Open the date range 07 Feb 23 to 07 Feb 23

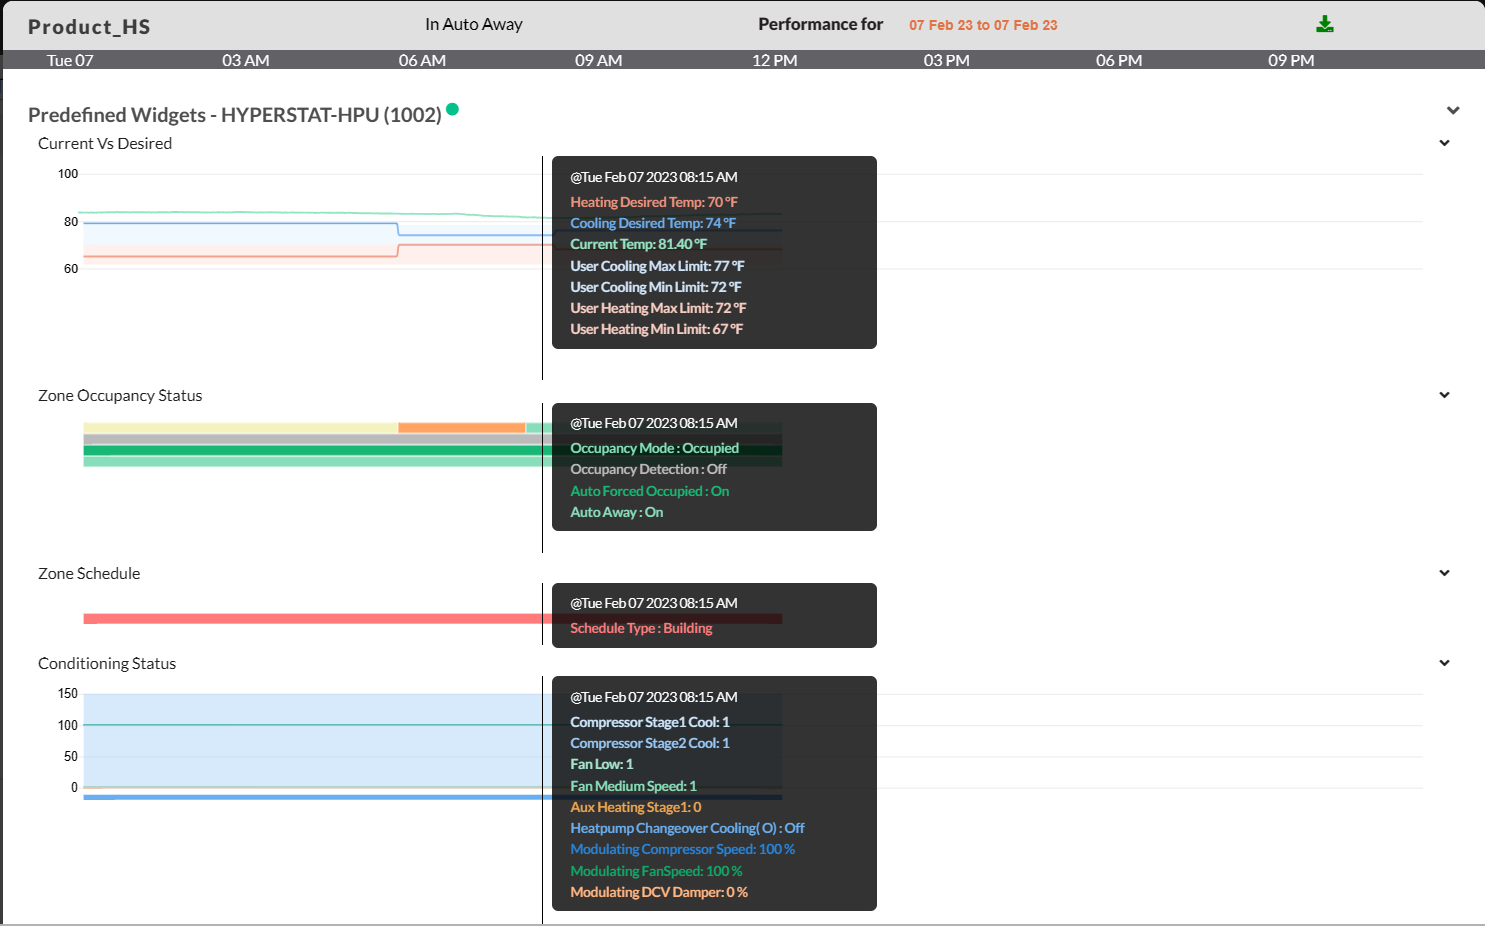point(983,25)
